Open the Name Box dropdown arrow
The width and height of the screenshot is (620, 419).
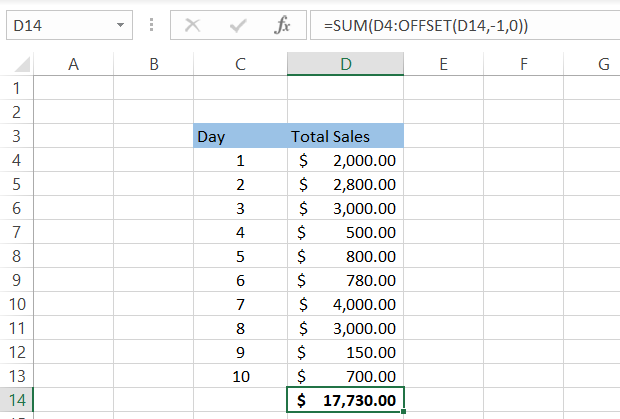coord(121,25)
